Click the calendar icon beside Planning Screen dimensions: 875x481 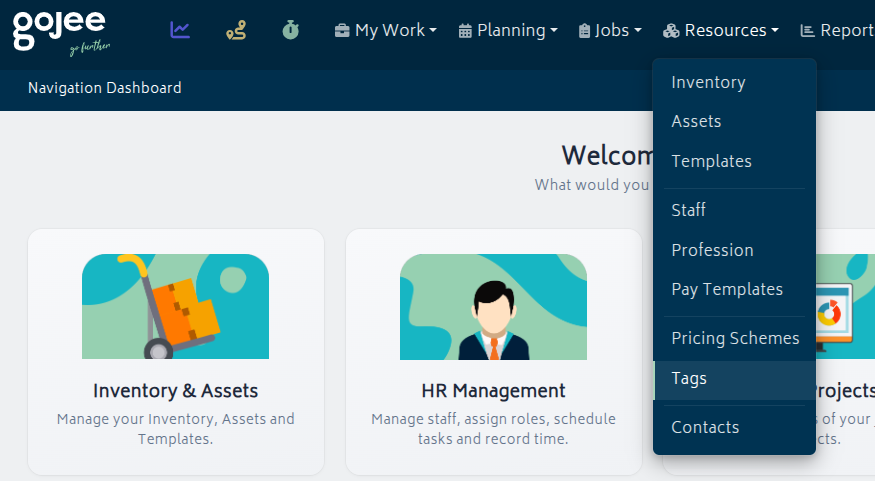click(x=465, y=31)
